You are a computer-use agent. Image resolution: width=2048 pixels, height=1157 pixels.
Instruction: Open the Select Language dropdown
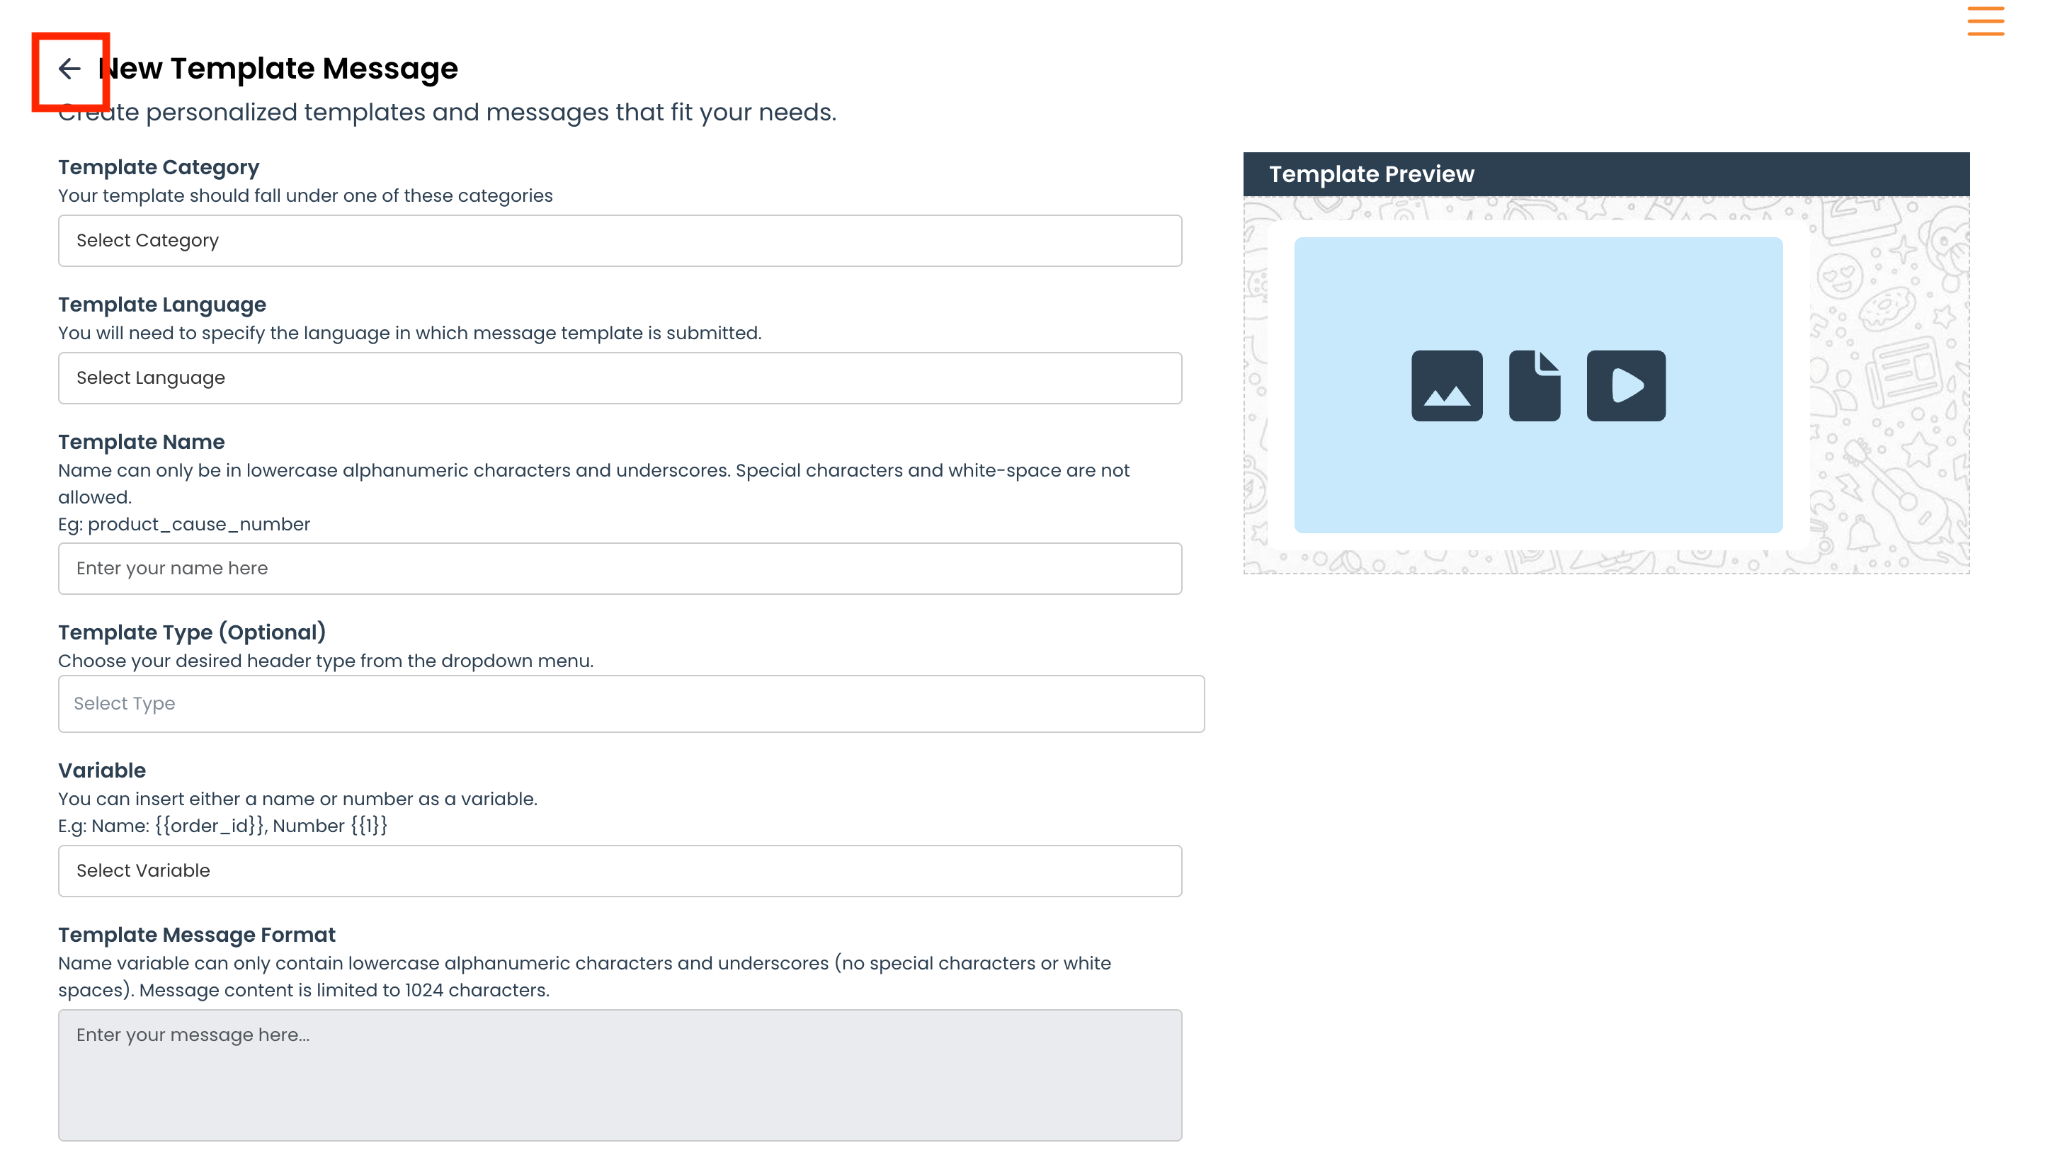coord(620,378)
